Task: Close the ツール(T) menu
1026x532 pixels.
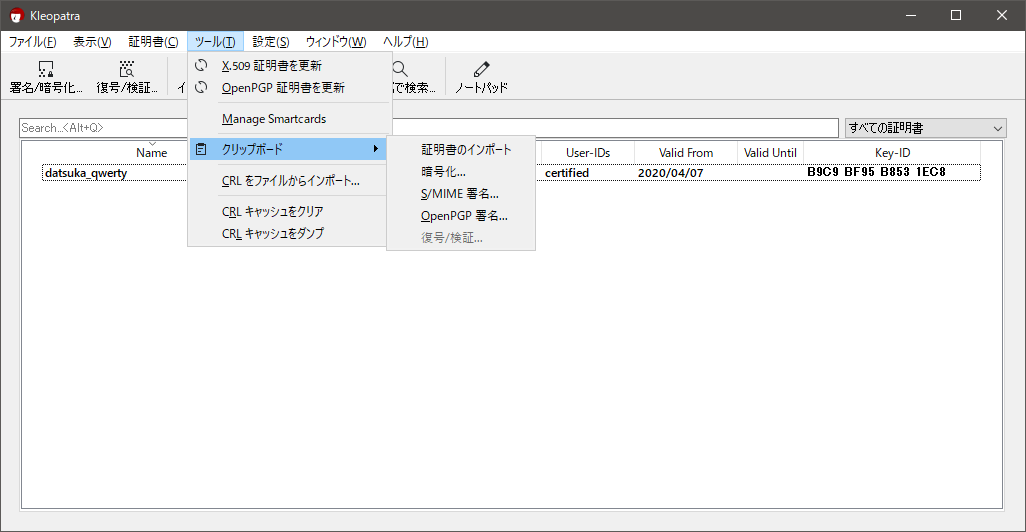Action: coord(215,42)
